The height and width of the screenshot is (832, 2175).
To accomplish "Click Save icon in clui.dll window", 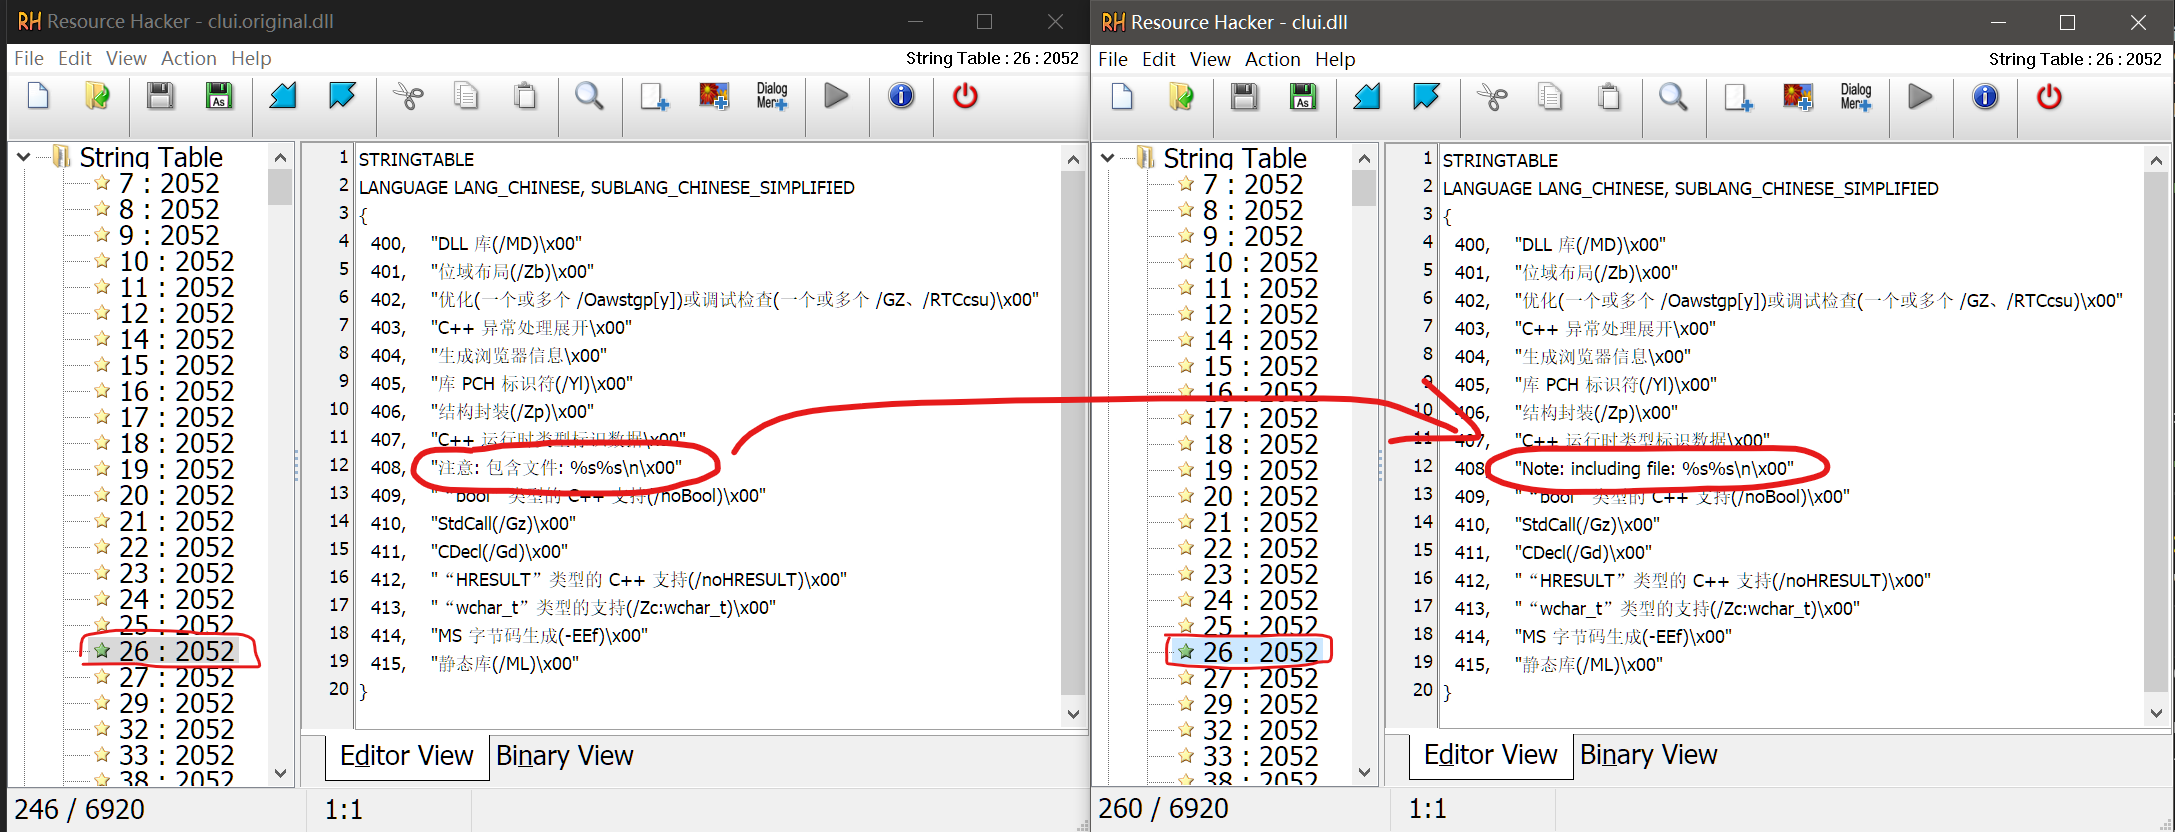I will (x=1244, y=98).
